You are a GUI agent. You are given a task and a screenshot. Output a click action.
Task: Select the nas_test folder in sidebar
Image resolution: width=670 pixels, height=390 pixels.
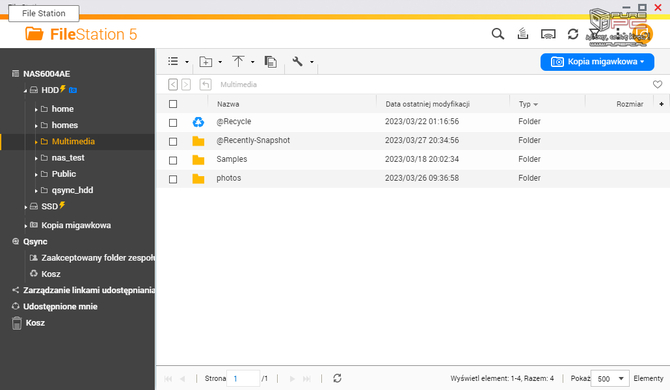(68, 158)
